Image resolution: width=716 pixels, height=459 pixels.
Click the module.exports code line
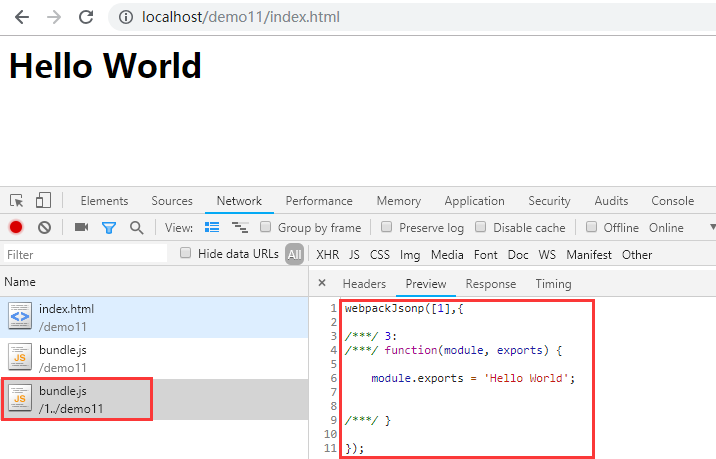click(x=473, y=378)
